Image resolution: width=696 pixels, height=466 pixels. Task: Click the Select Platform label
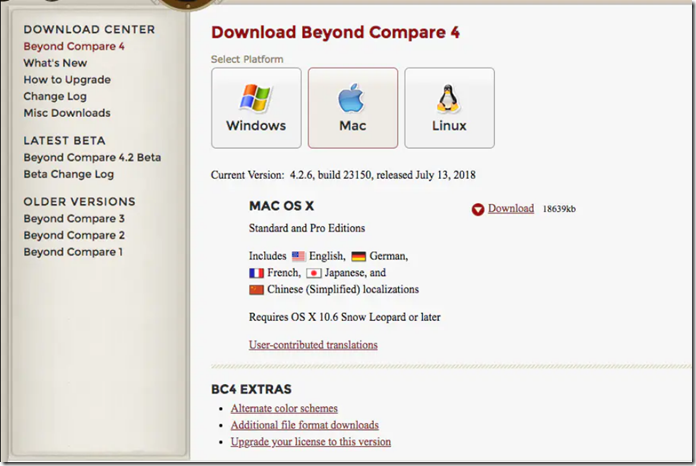pos(247,59)
